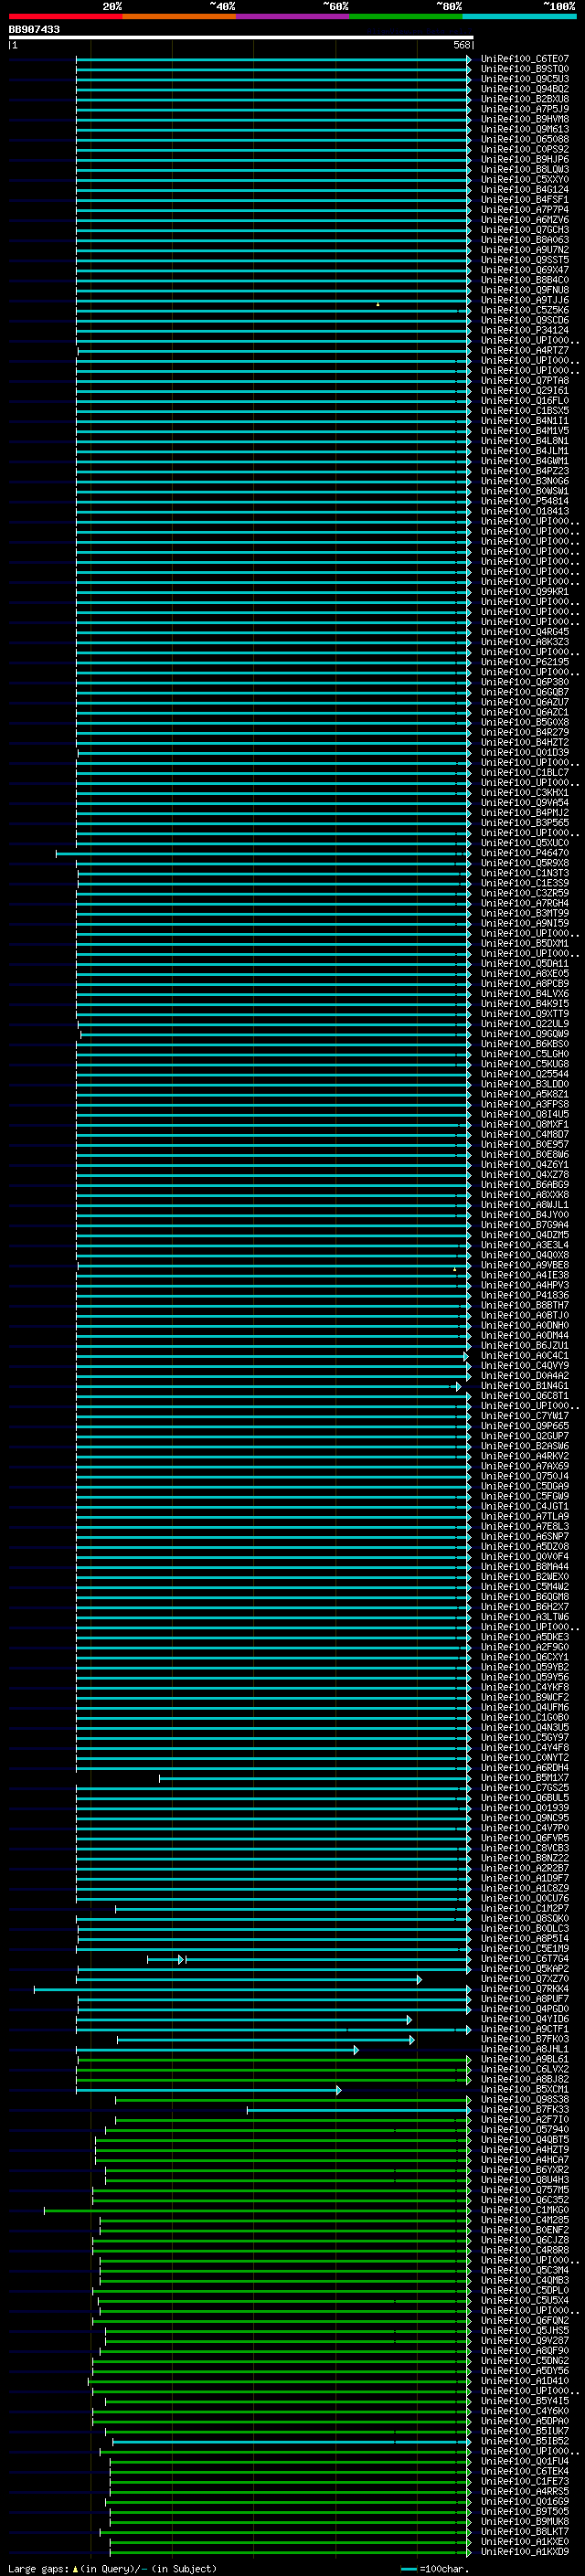The width and height of the screenshot is (585, 2576).
Task: Click the UniRef100_Q9V287 label
Action: [524, 2340]
